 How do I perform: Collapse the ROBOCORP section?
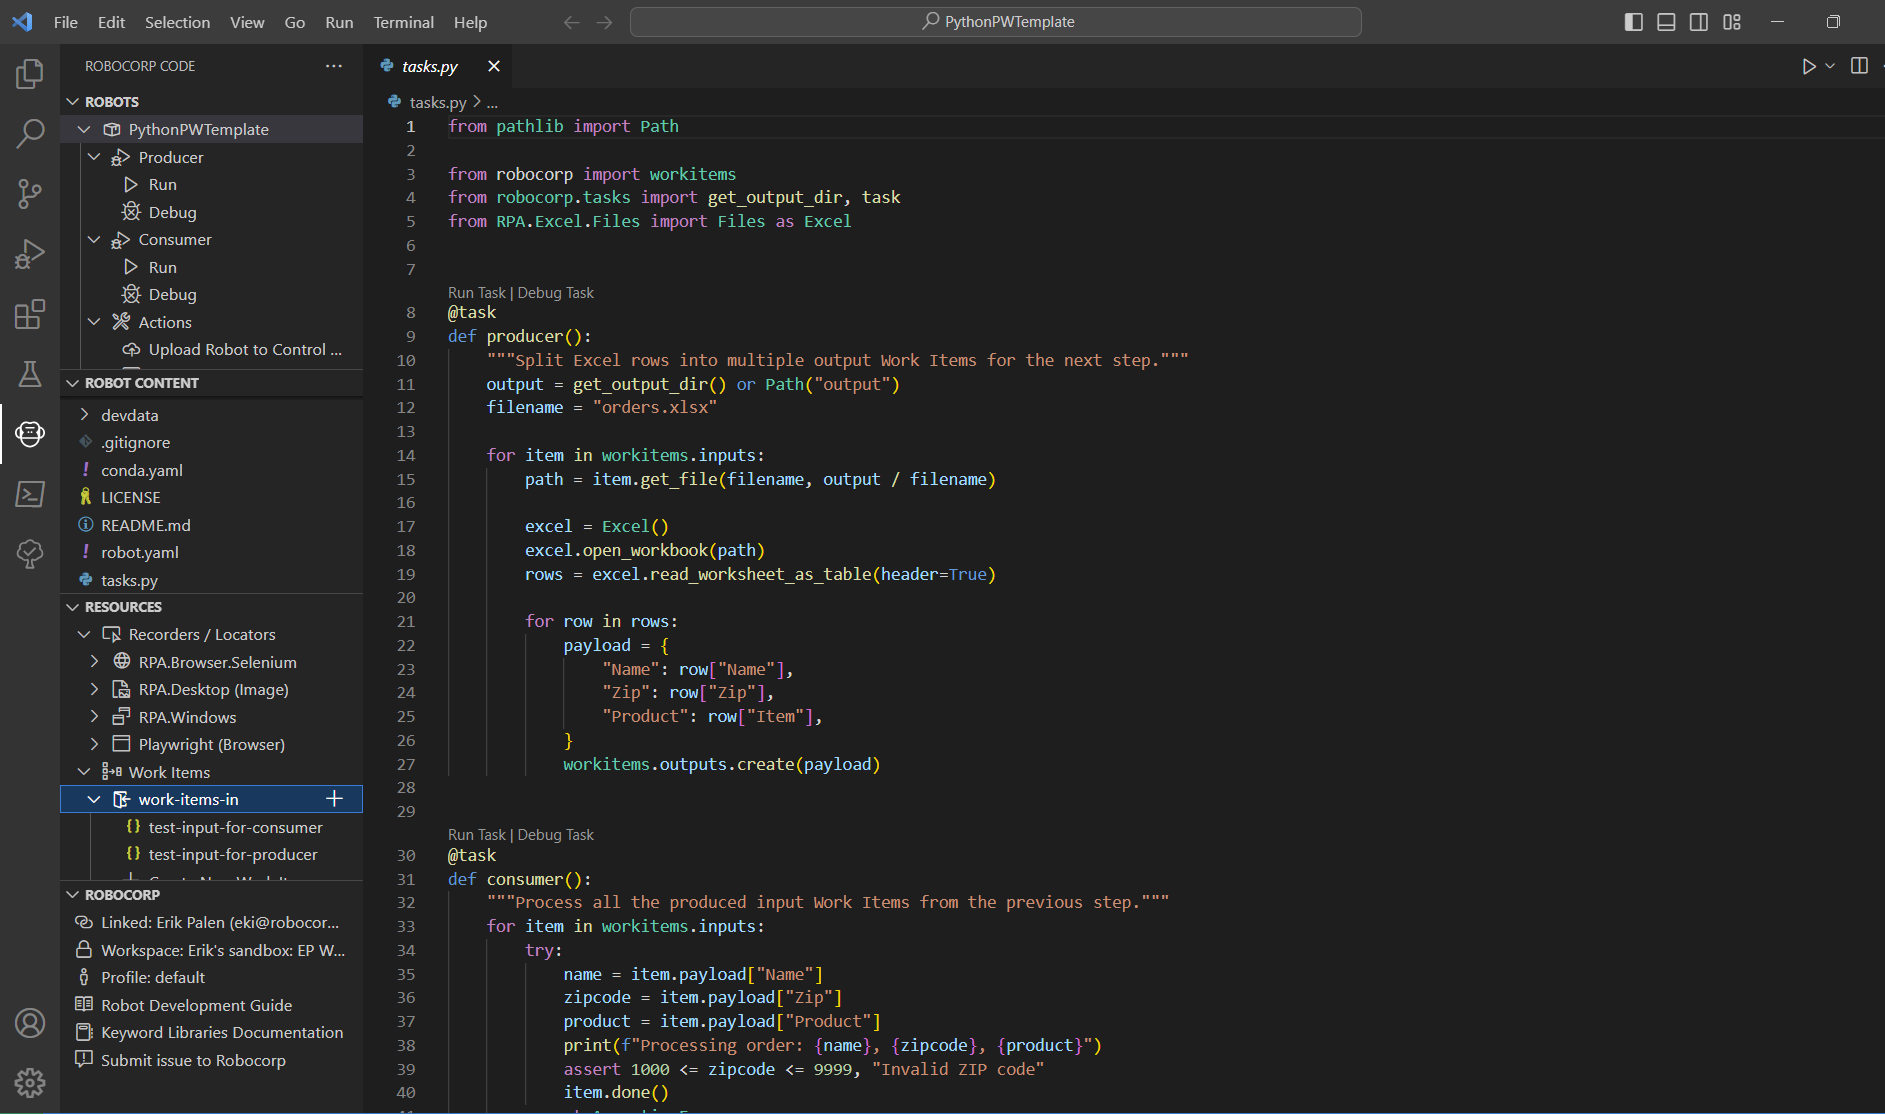[73, 895]
